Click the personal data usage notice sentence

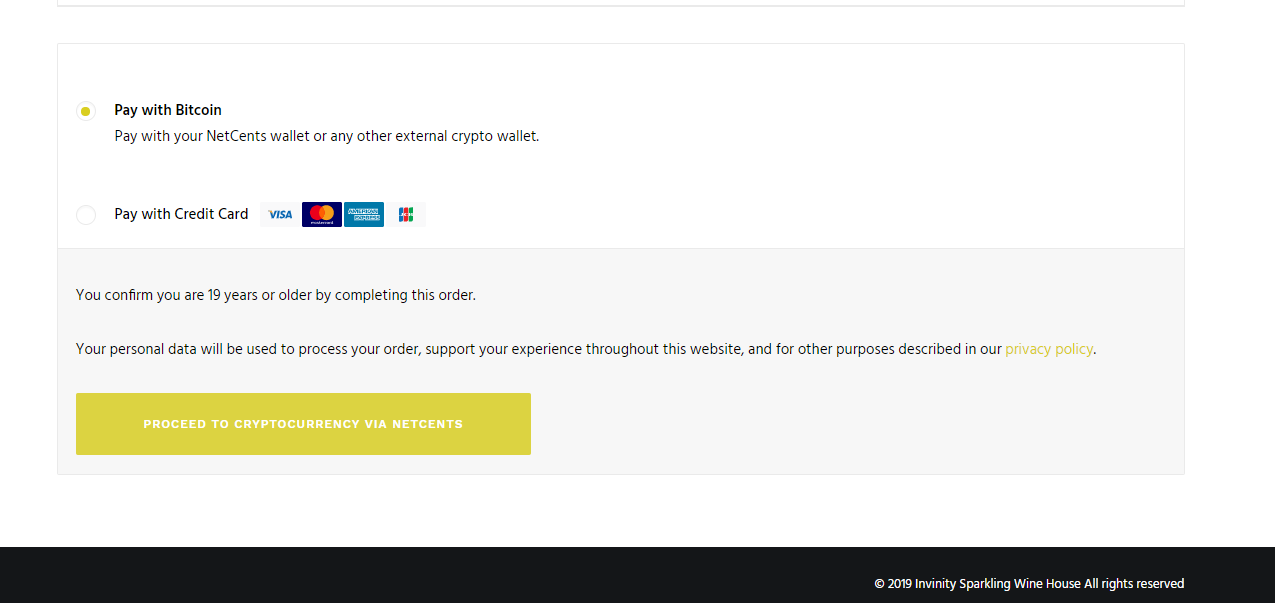(538, 349)
